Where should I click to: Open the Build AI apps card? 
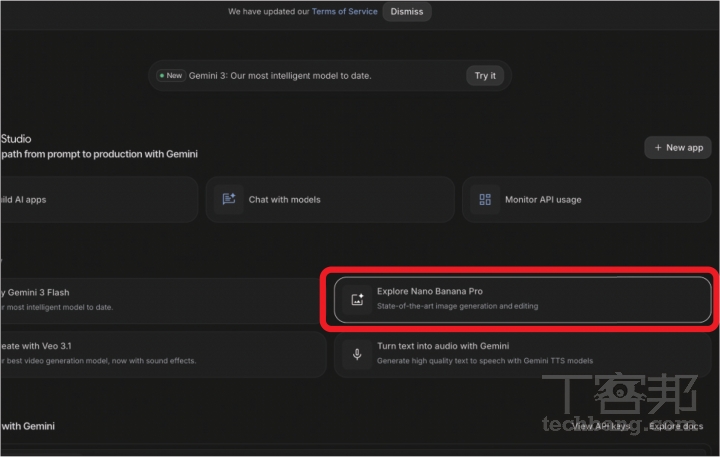click(100, 199)
